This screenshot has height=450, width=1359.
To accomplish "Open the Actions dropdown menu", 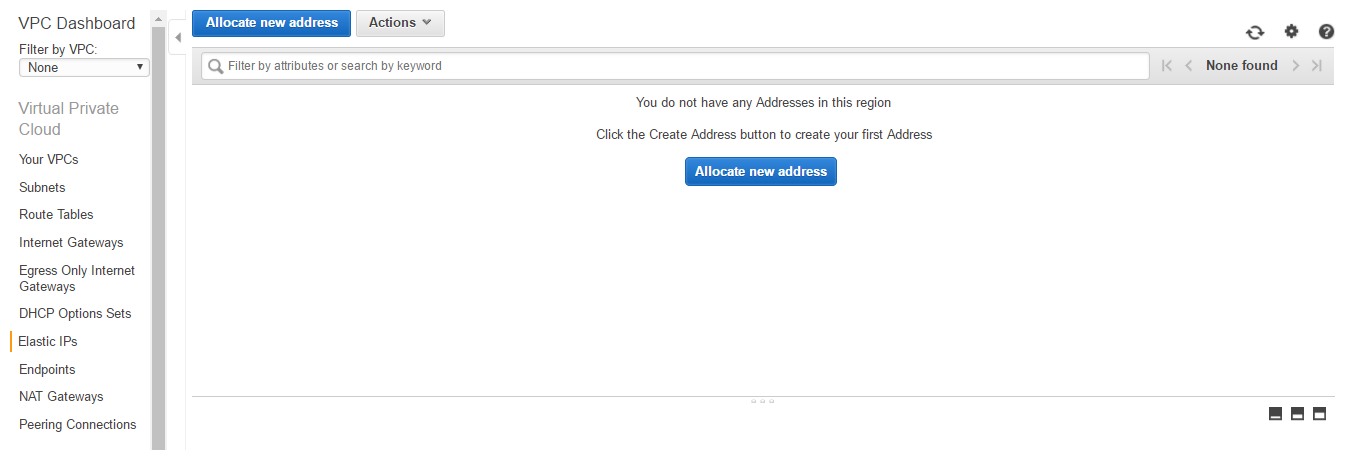I will (x=400, y=23).
